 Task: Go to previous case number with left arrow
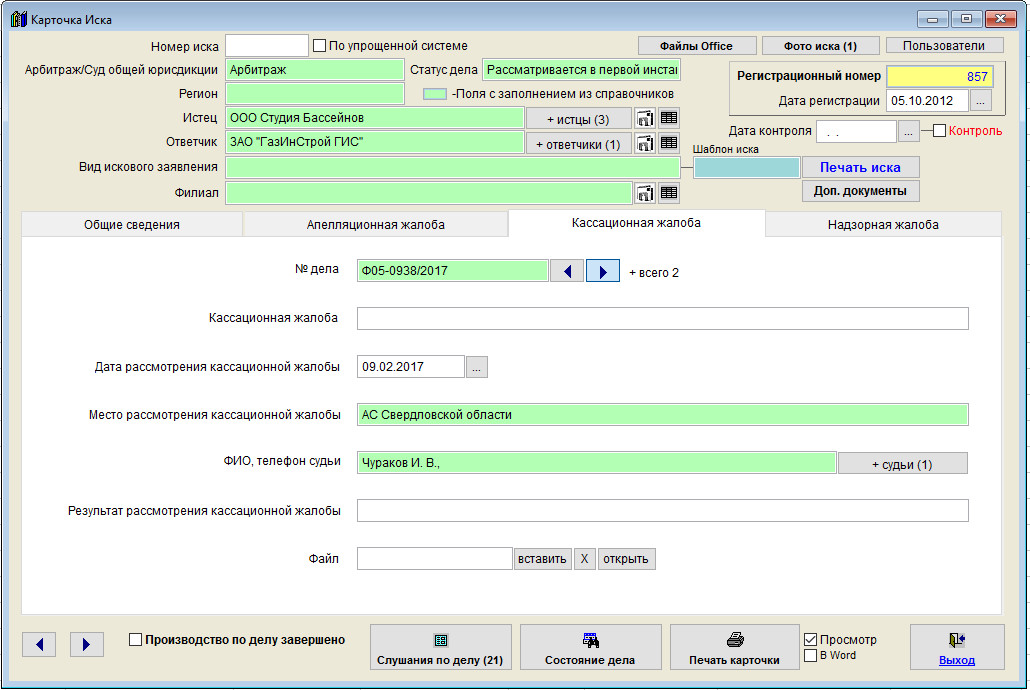567,271
